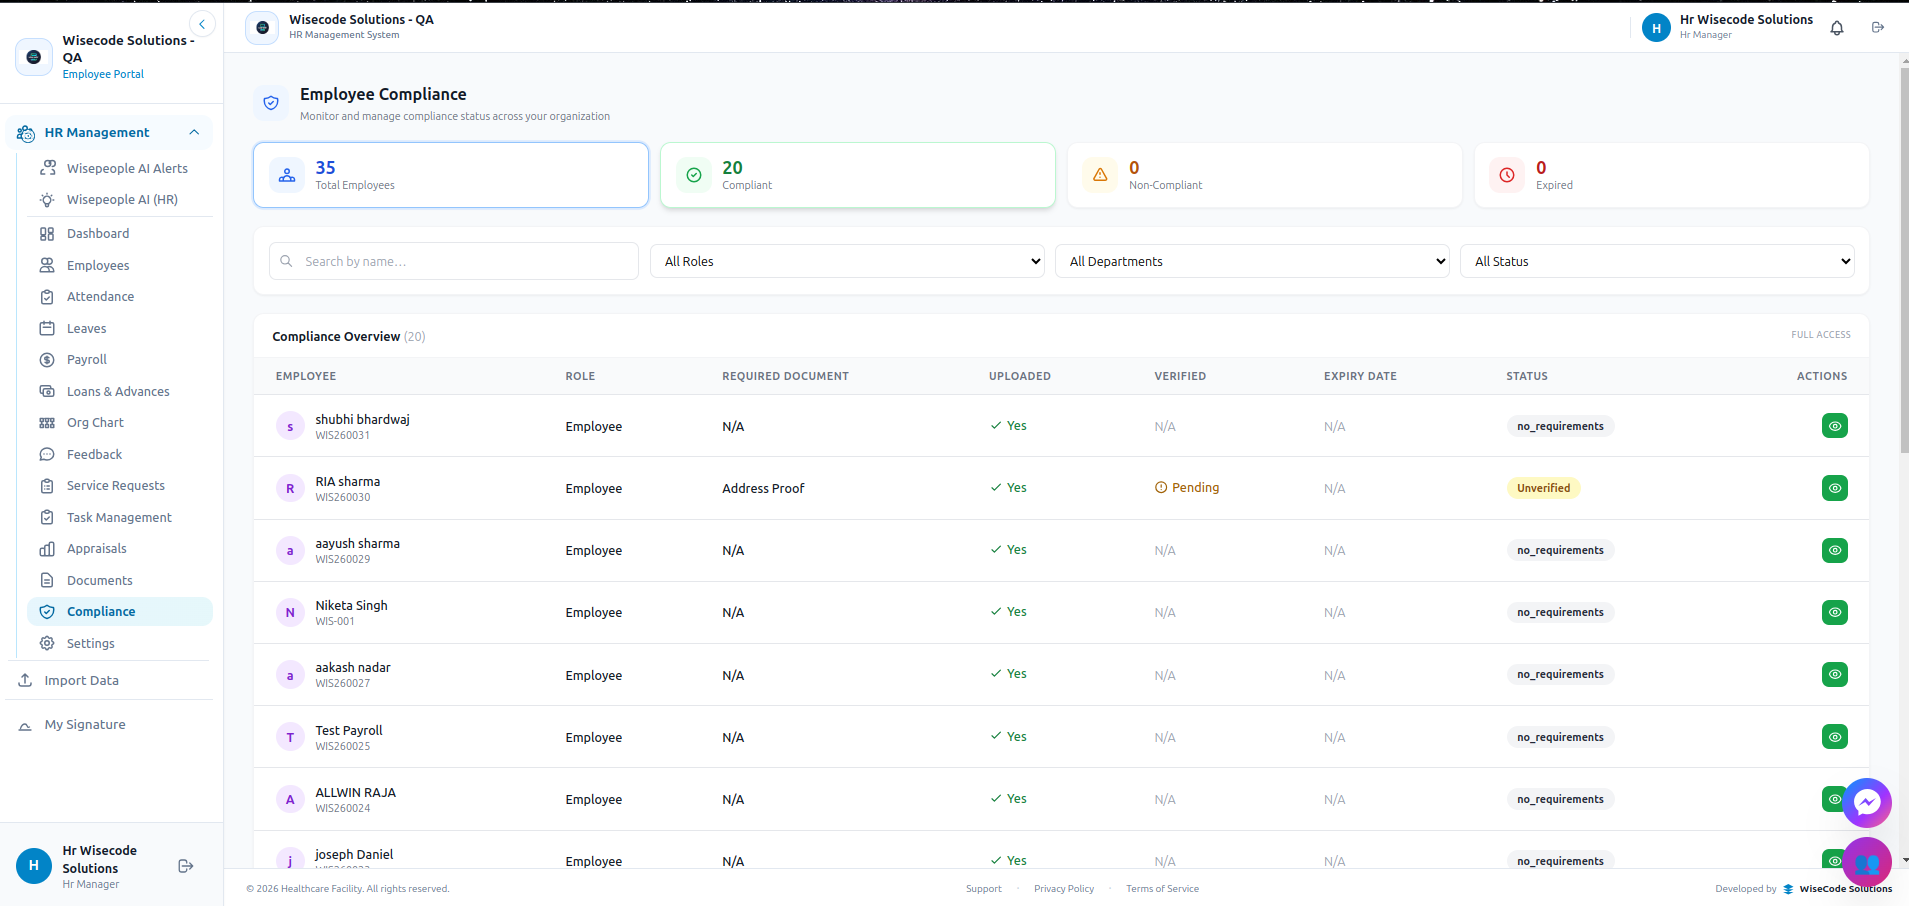Open Loans & Advances
The width and height of the screenshot is (1909, 906).
tap(120, 391)
